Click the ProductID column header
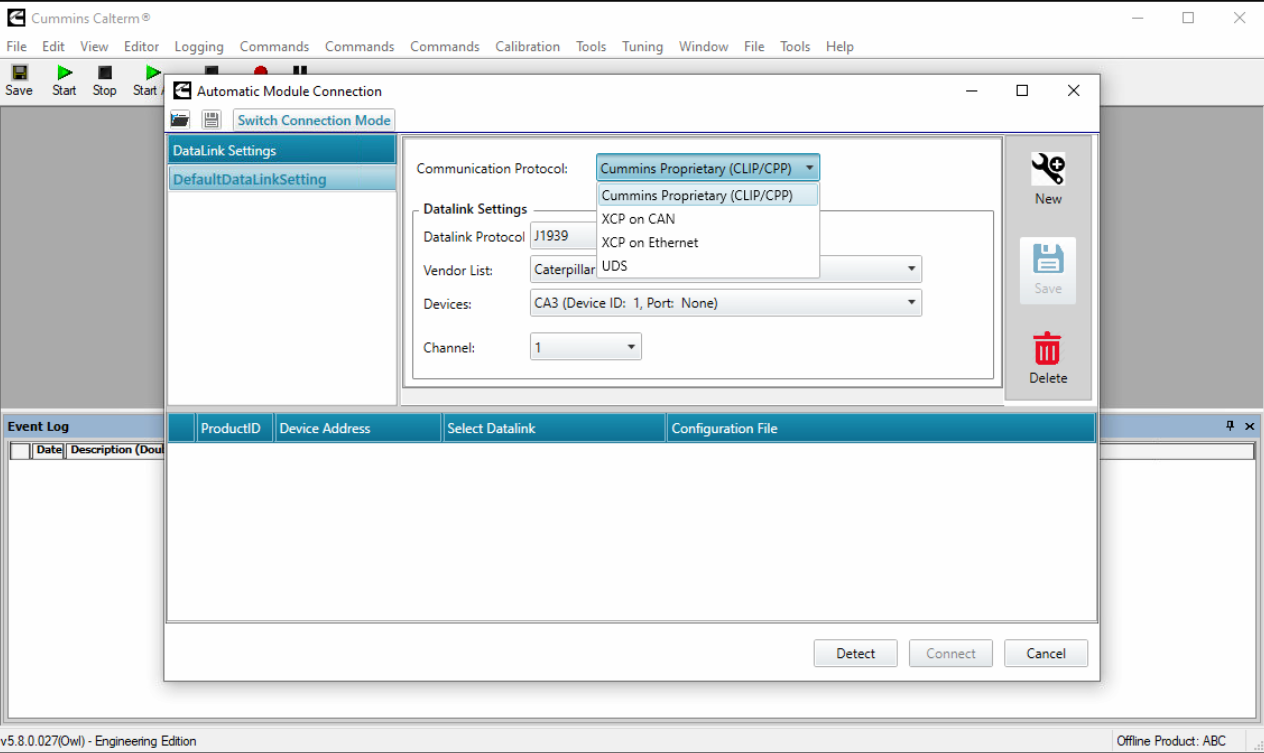This screenshot has width=1264, height=753. point(235,428)
